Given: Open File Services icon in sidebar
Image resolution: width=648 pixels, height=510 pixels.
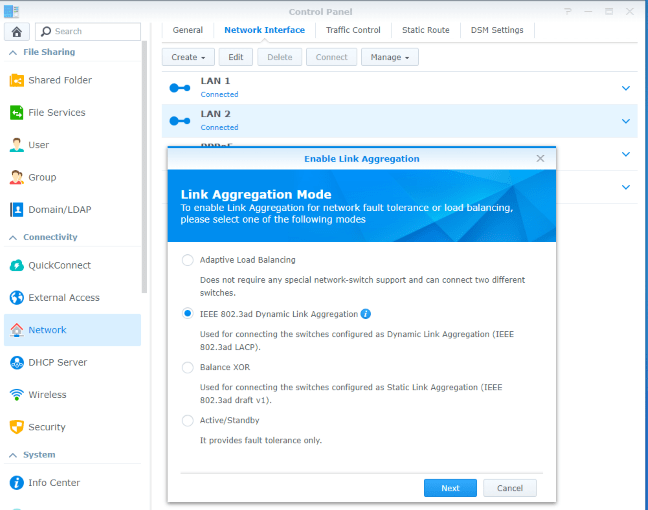Looking at the screenshot, I should pyautogui.click(x=17, y=113).
